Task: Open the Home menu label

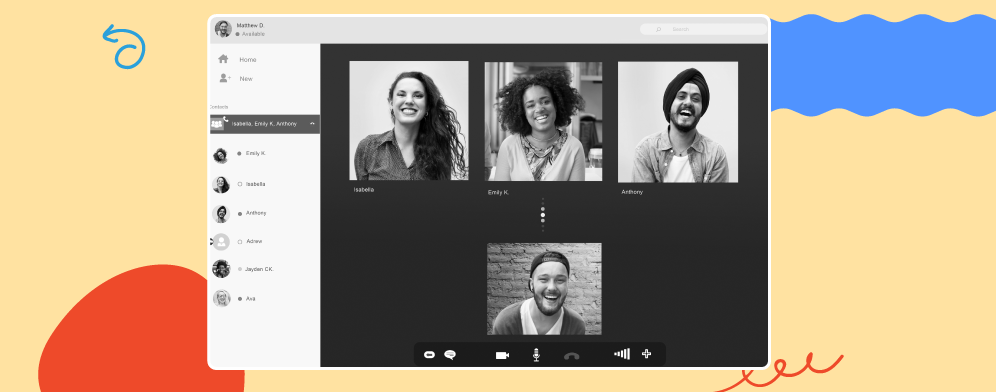Action: pyautogui.click(x=248, y=60)
